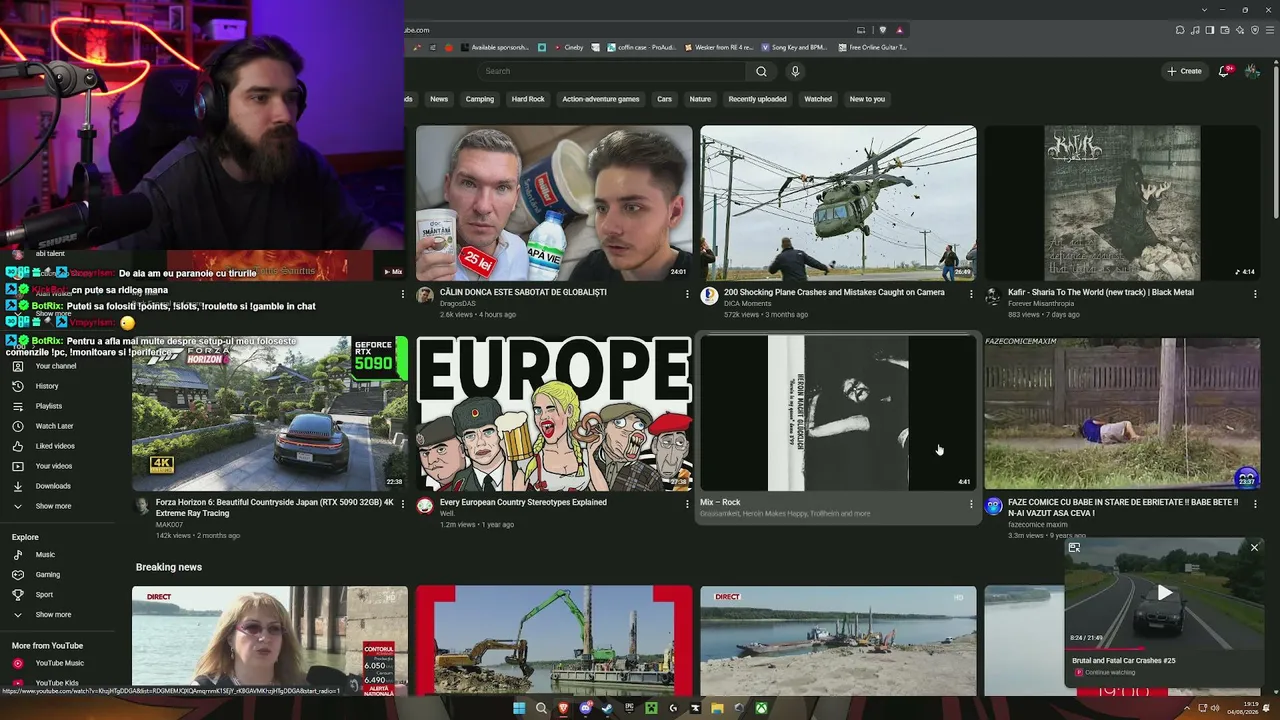Open File Explorer from the taskbar
The image size is (1280, 720).
coord(717,709)
